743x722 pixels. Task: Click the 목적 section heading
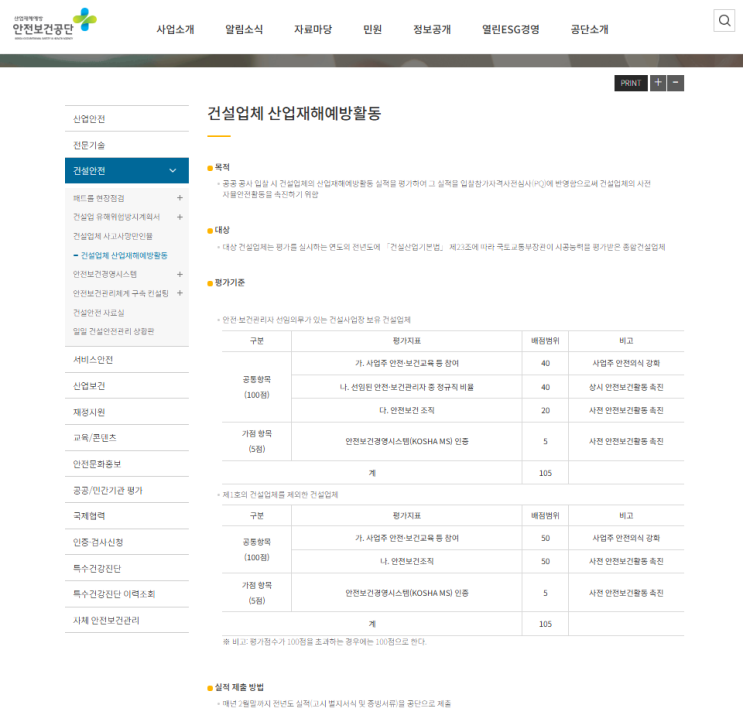(x=222, y=167)
